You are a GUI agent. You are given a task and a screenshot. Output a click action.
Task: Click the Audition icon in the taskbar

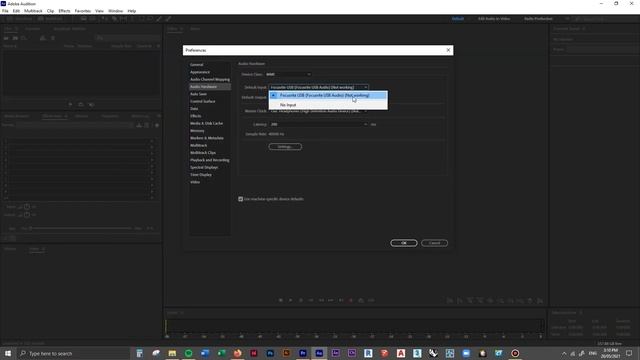pyautogui.click(x=319, y=353)
